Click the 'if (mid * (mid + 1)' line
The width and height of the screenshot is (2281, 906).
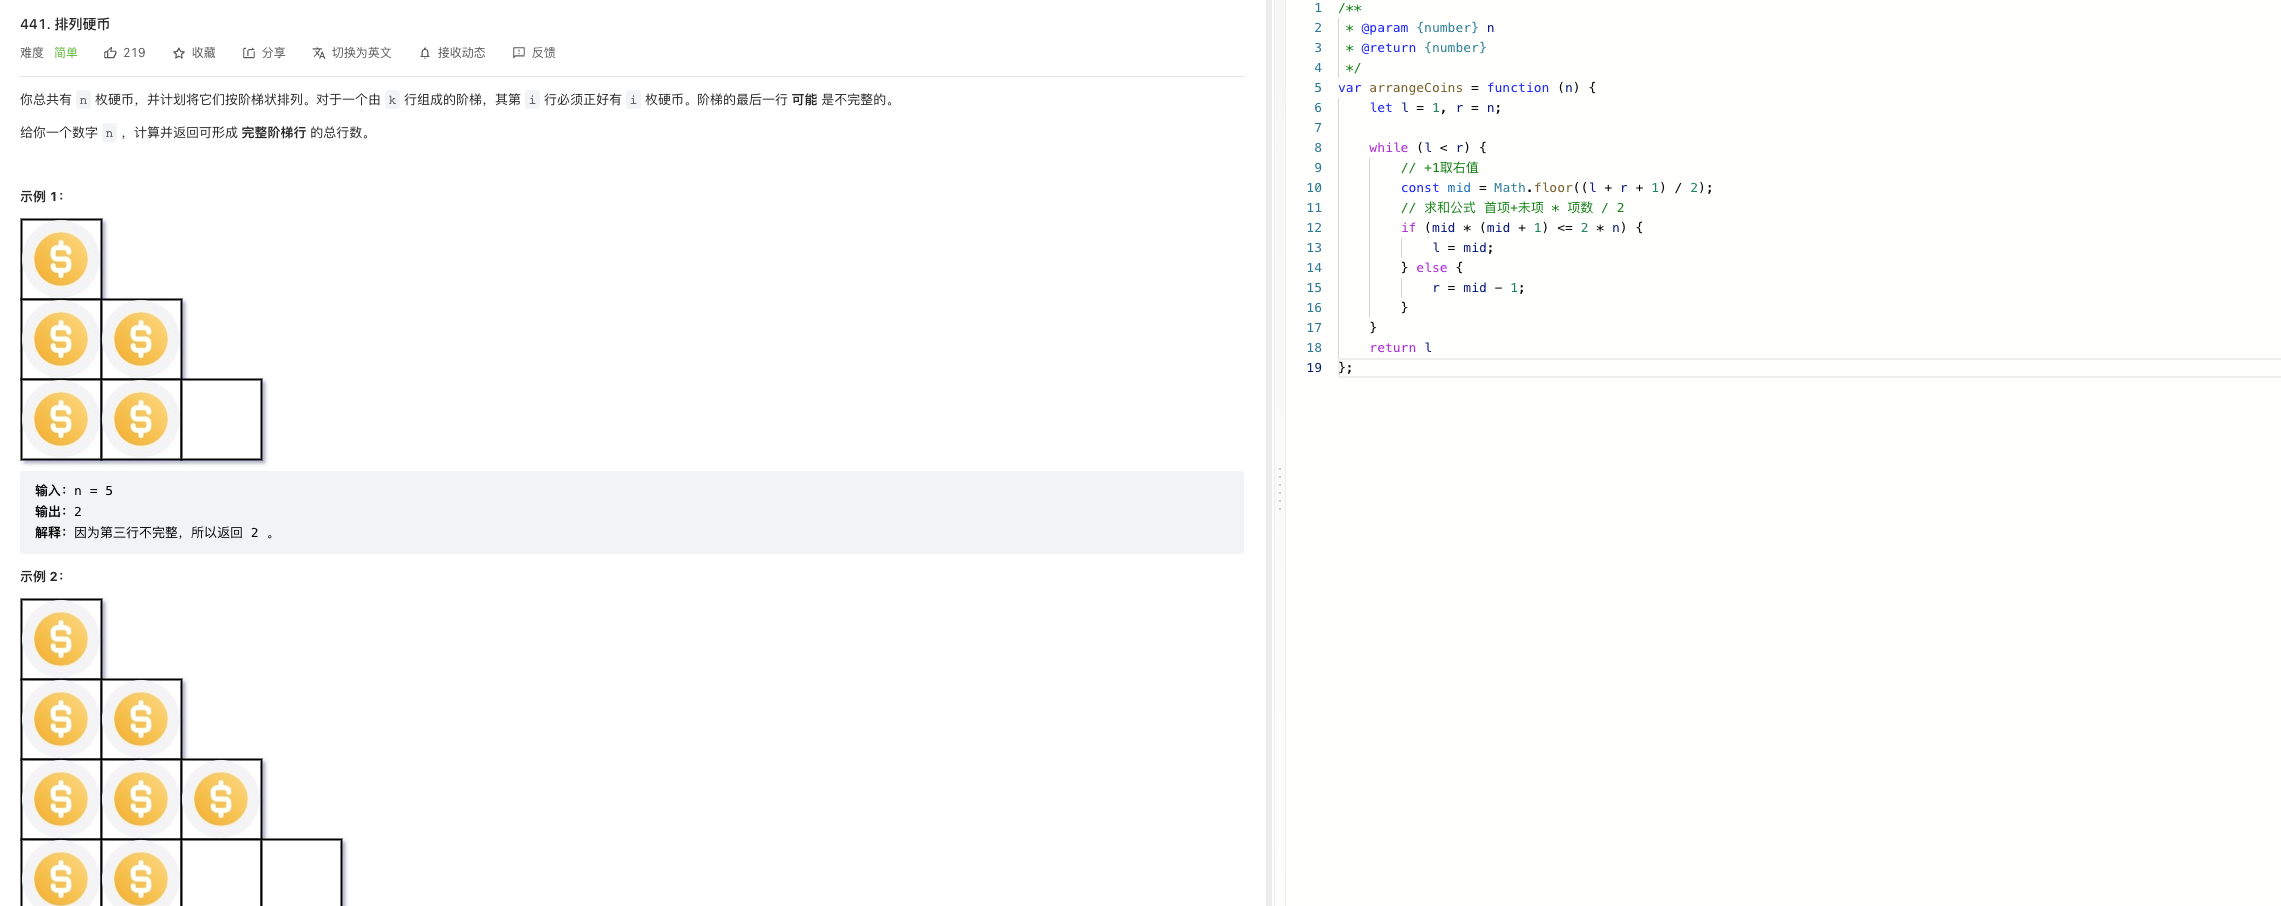(x=1521, y=228)
